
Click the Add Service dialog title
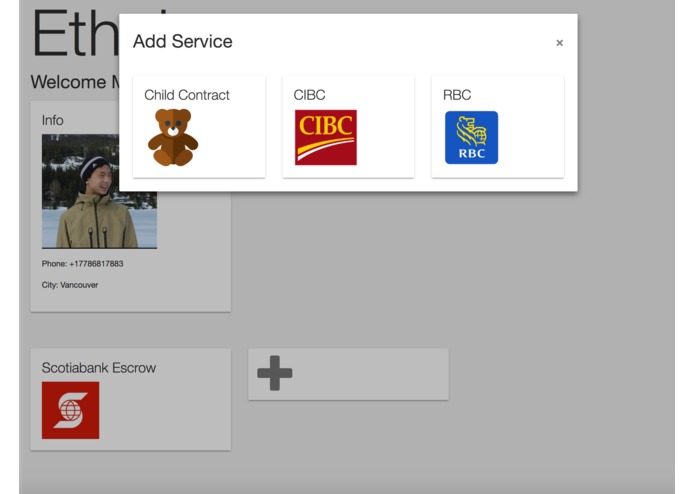click(x=183, y=41)
